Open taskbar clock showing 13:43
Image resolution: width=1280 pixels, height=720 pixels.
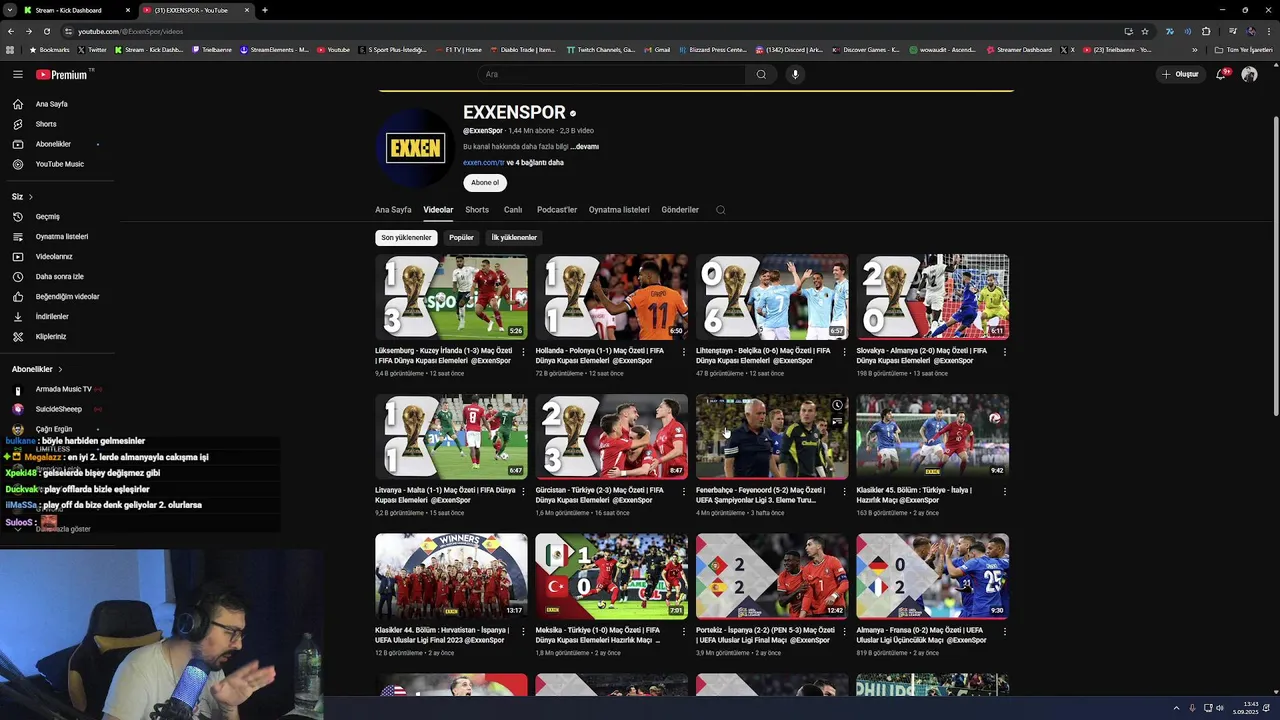coord(1245,708)
